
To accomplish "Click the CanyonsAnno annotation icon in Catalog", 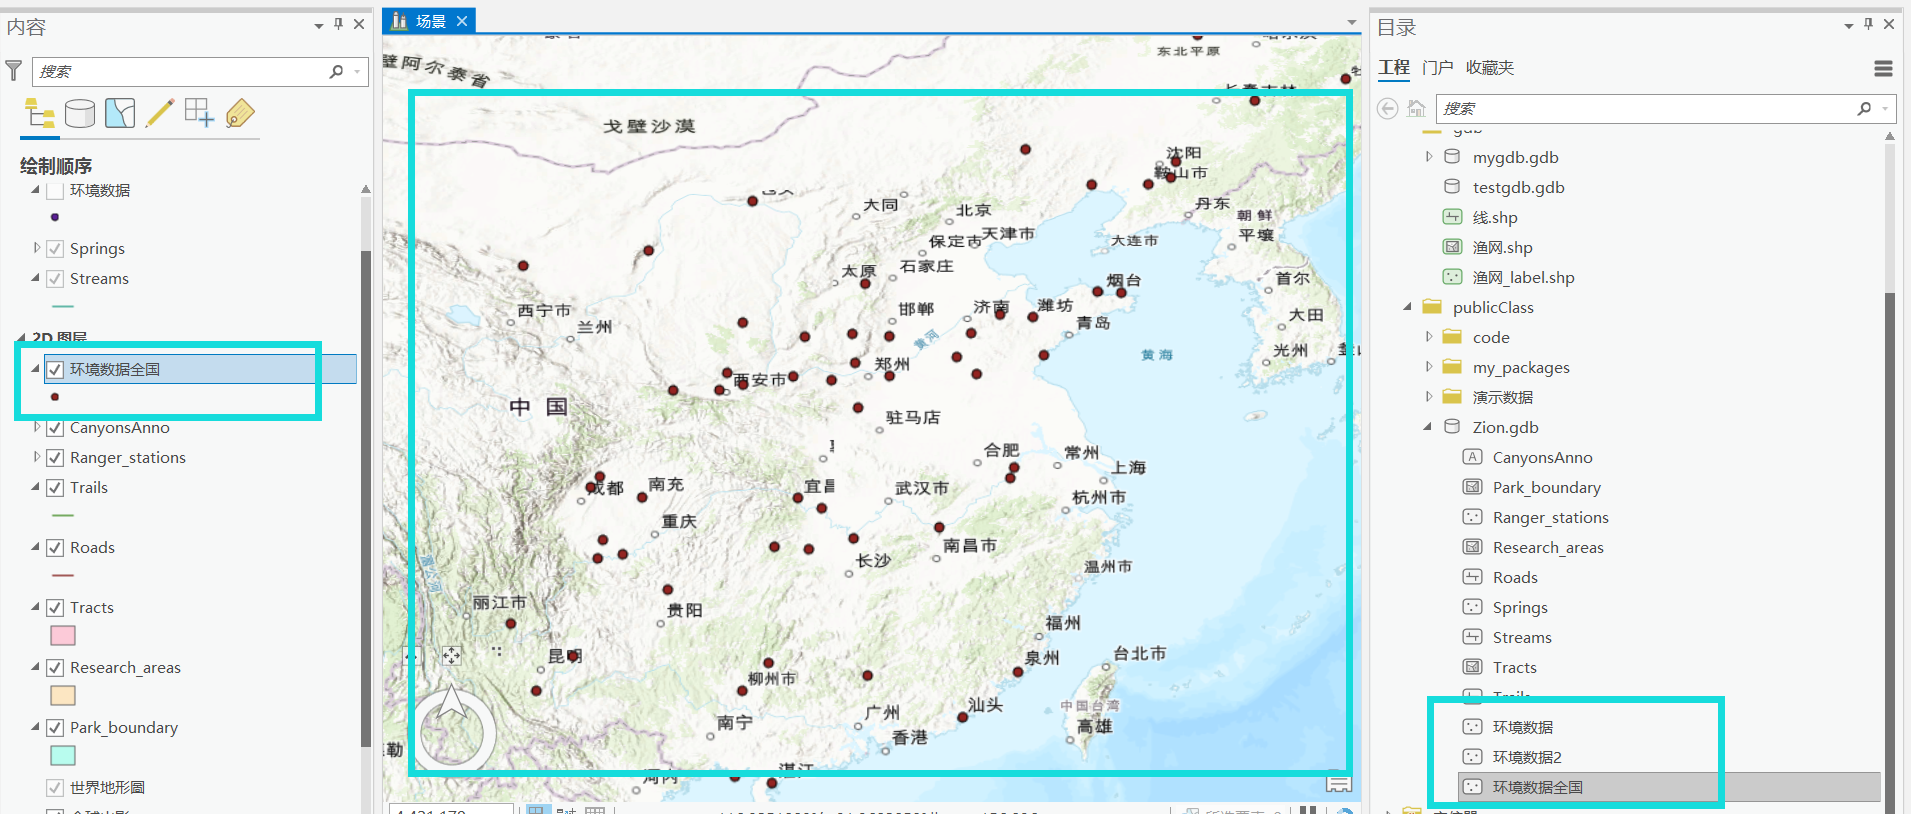I will (1472, 457).
